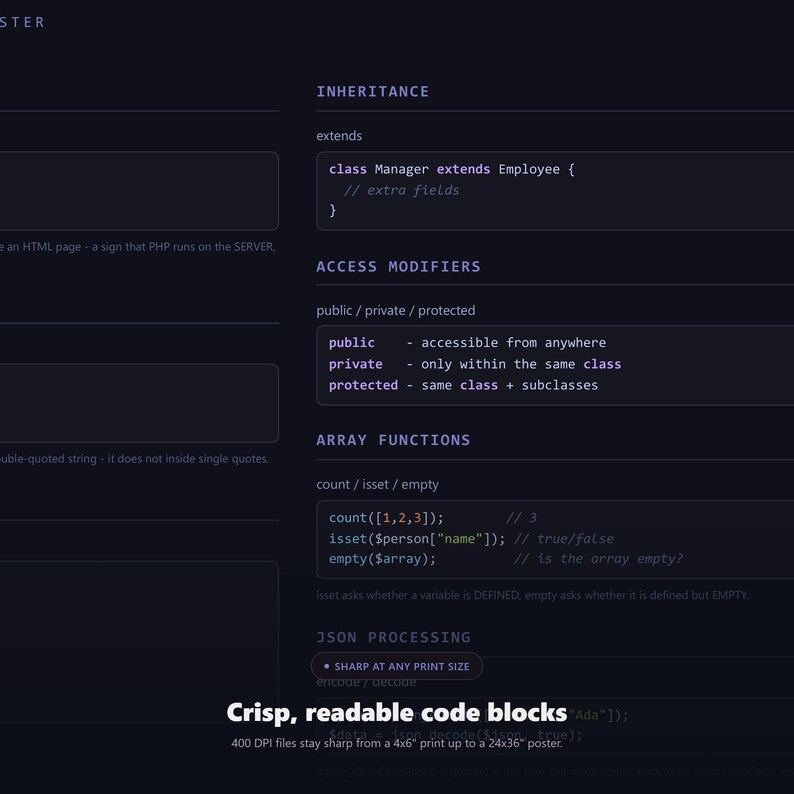Click the "class Manager extends Employee {" code line

[x=452, y=169]
